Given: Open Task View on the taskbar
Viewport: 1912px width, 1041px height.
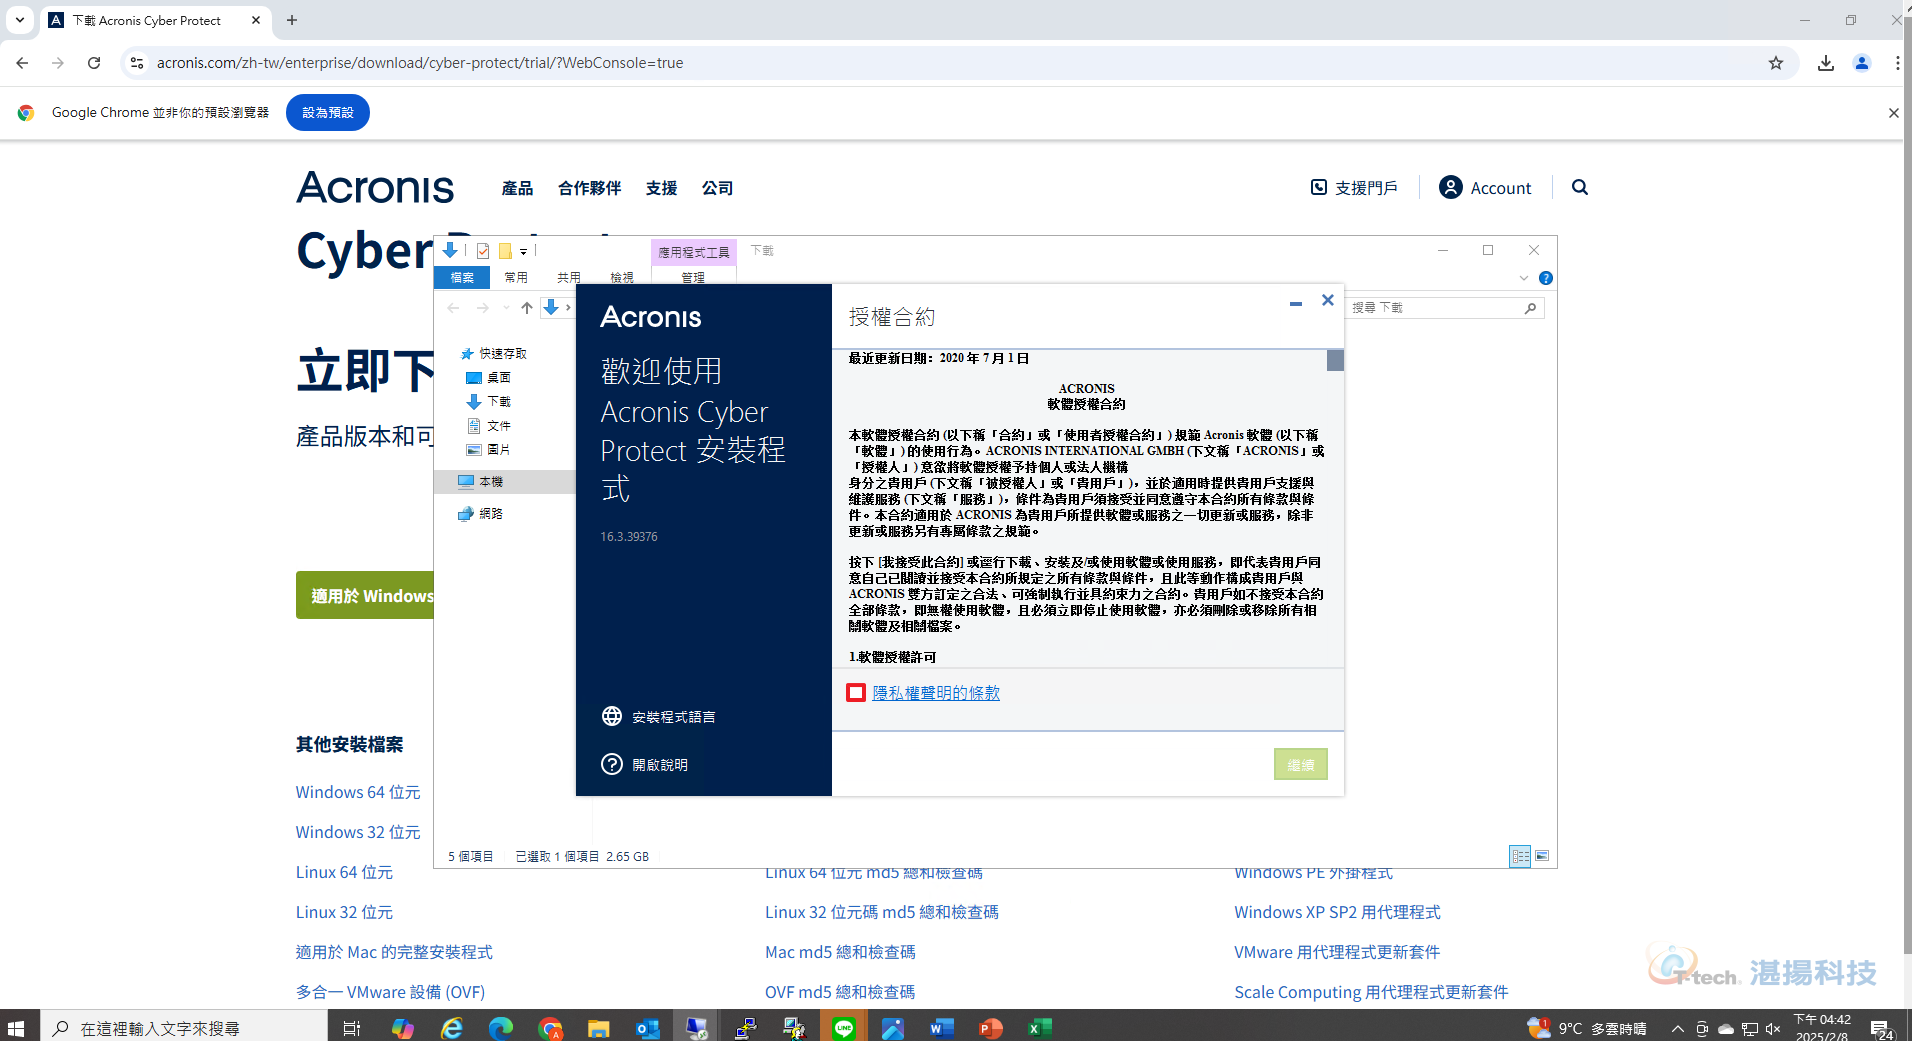Looking at the screenshot, I should (x=352, y=1027).
